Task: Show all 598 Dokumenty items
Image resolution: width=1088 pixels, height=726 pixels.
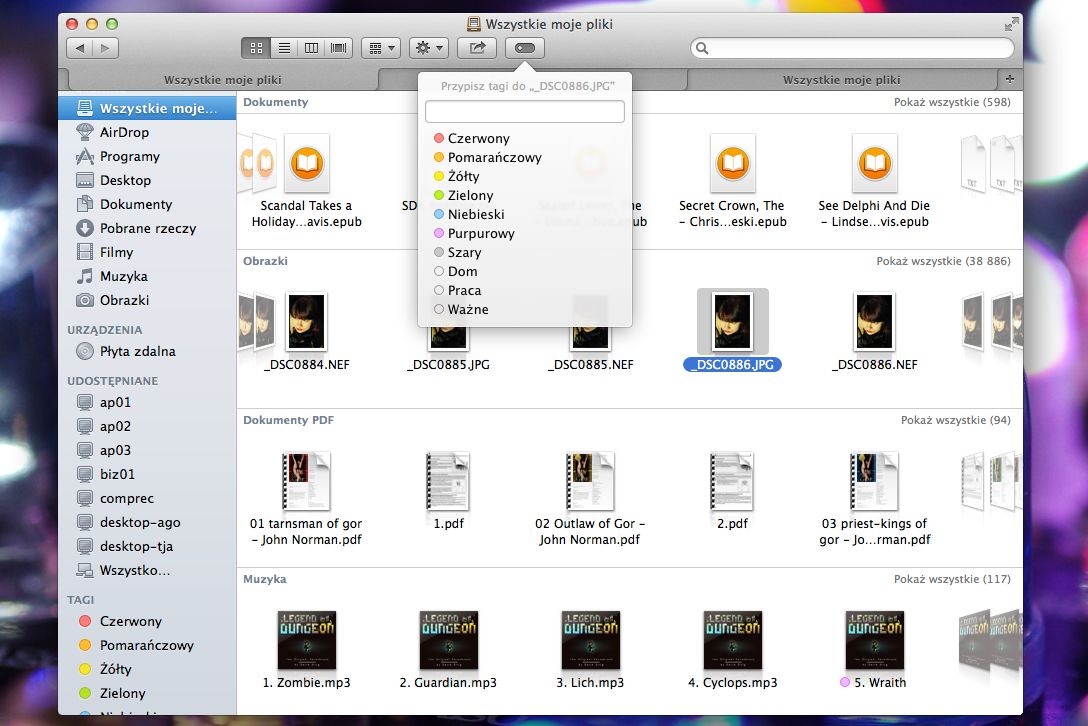Action: [952, 102]
